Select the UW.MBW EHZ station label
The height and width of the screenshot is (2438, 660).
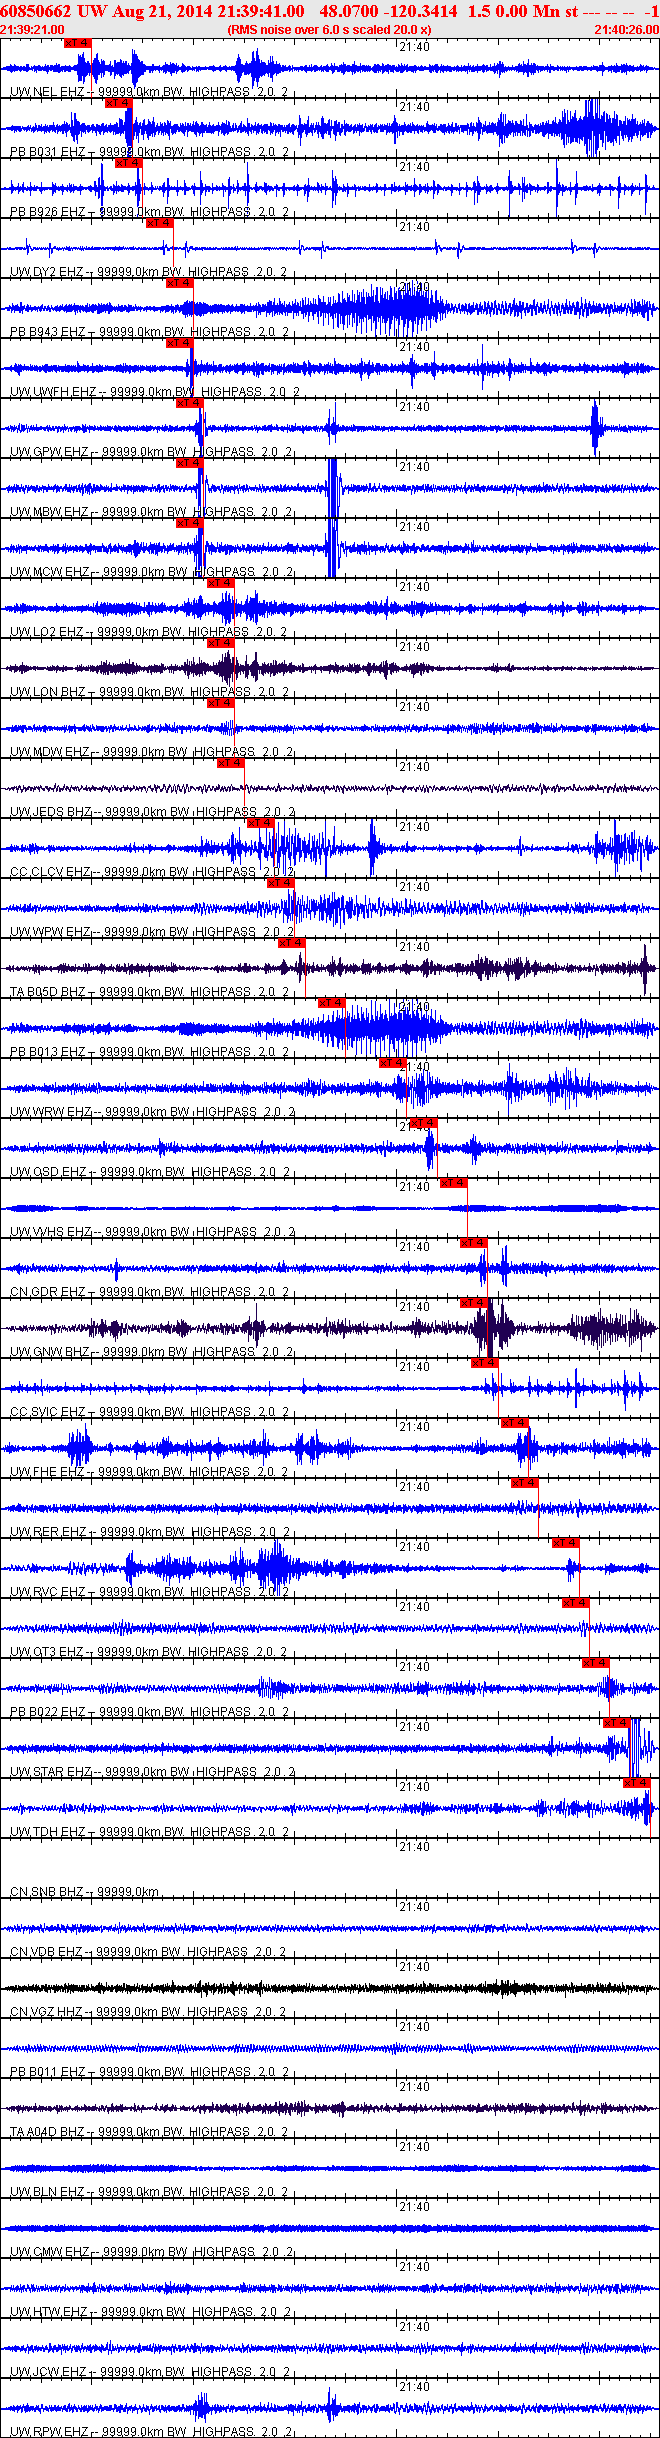[x=49, y=512]
